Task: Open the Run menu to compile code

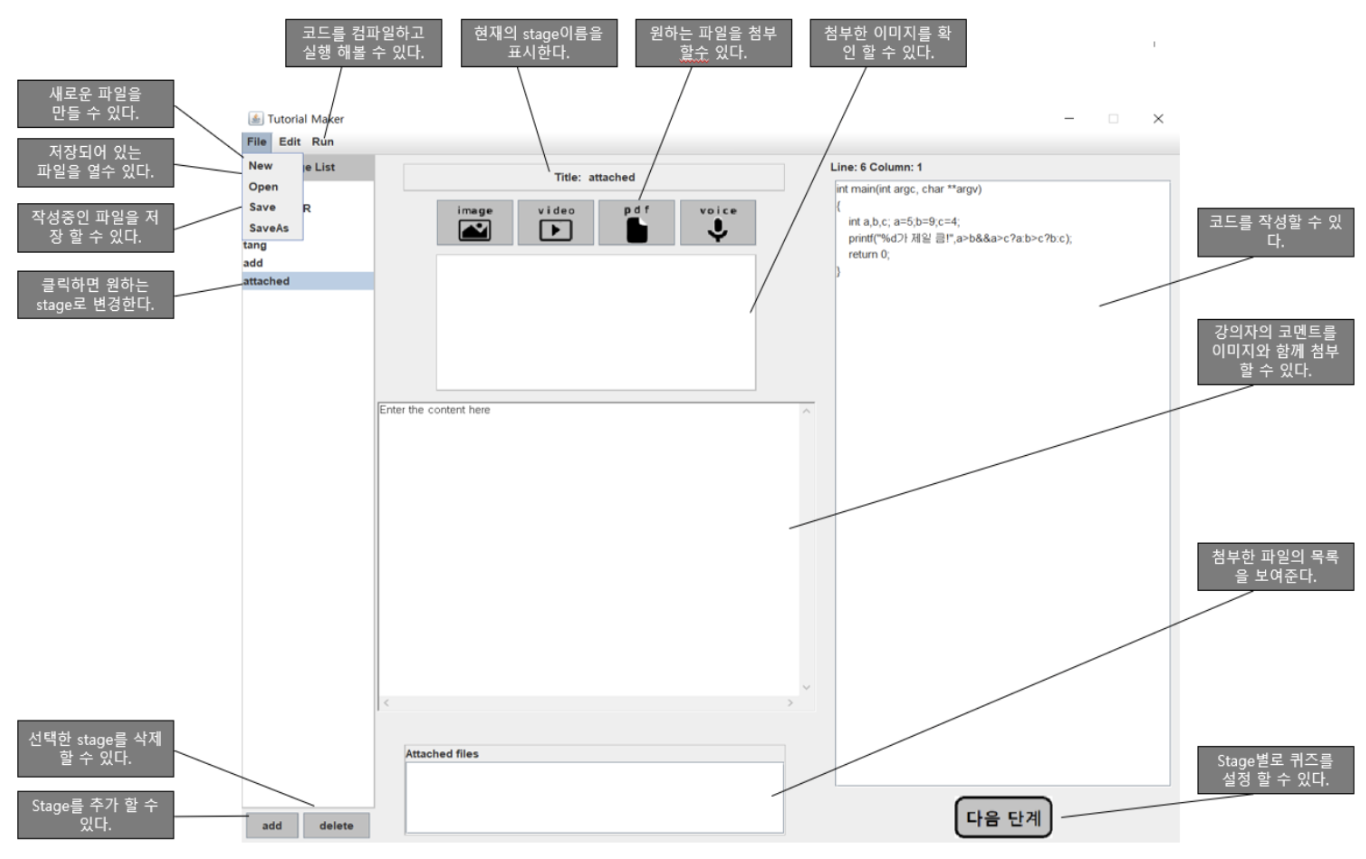Action: click(x=323, y=141)
